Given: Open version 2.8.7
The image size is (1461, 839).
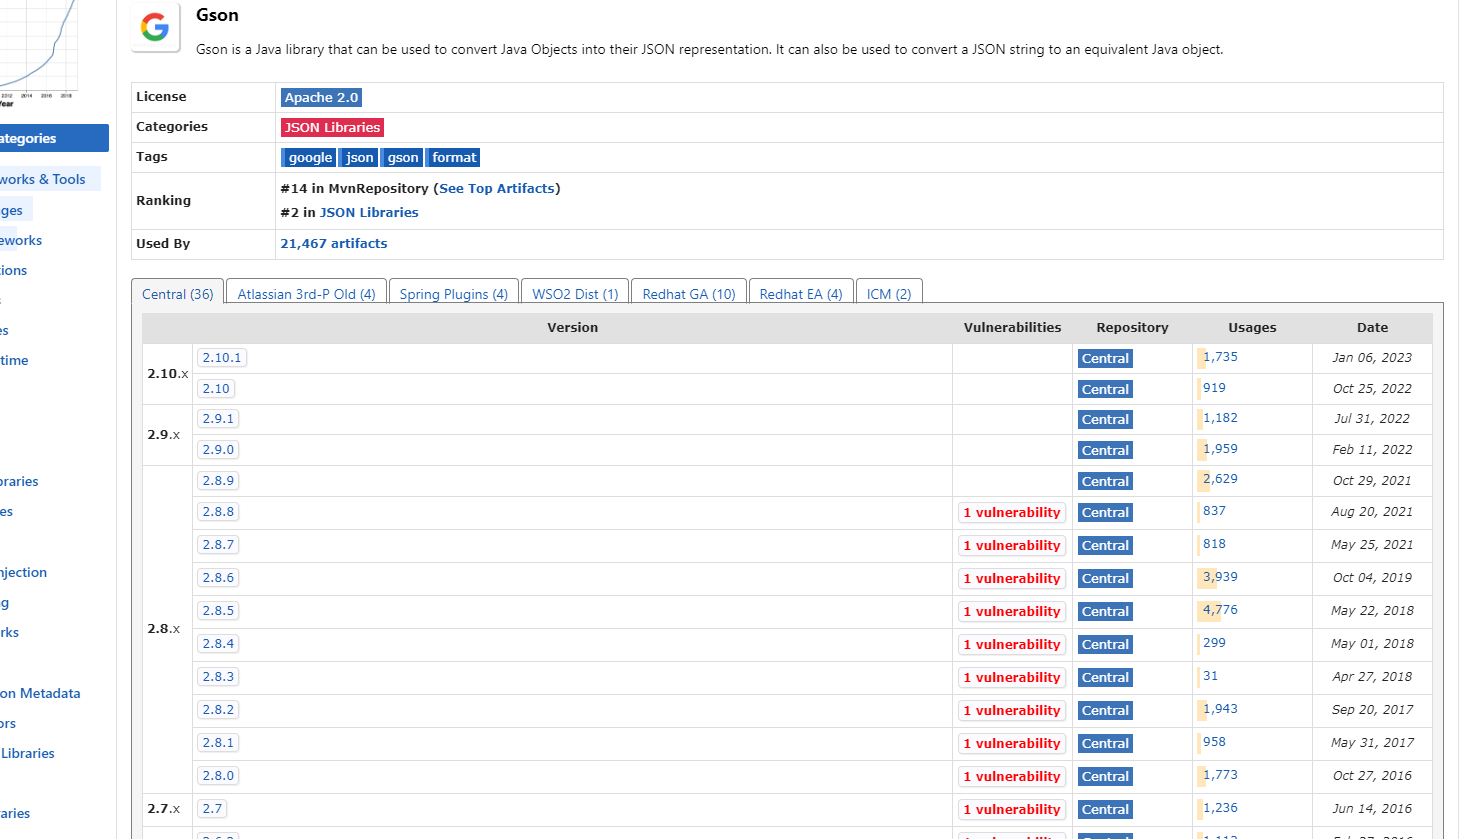Looking at the screenshot, I should pyautogui.click(x=218, y=545).
